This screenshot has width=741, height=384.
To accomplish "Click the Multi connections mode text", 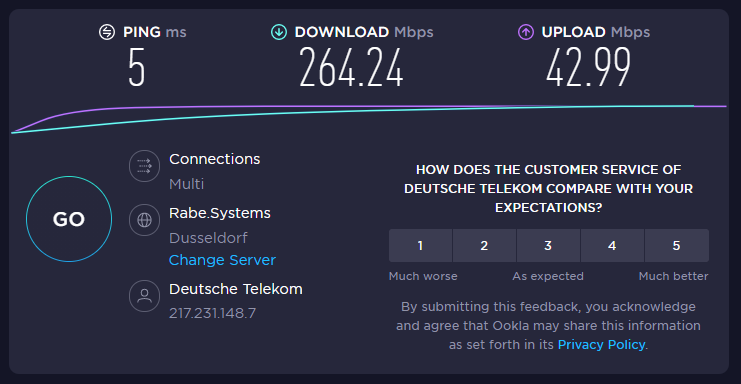I will click(x=187, y=184).
